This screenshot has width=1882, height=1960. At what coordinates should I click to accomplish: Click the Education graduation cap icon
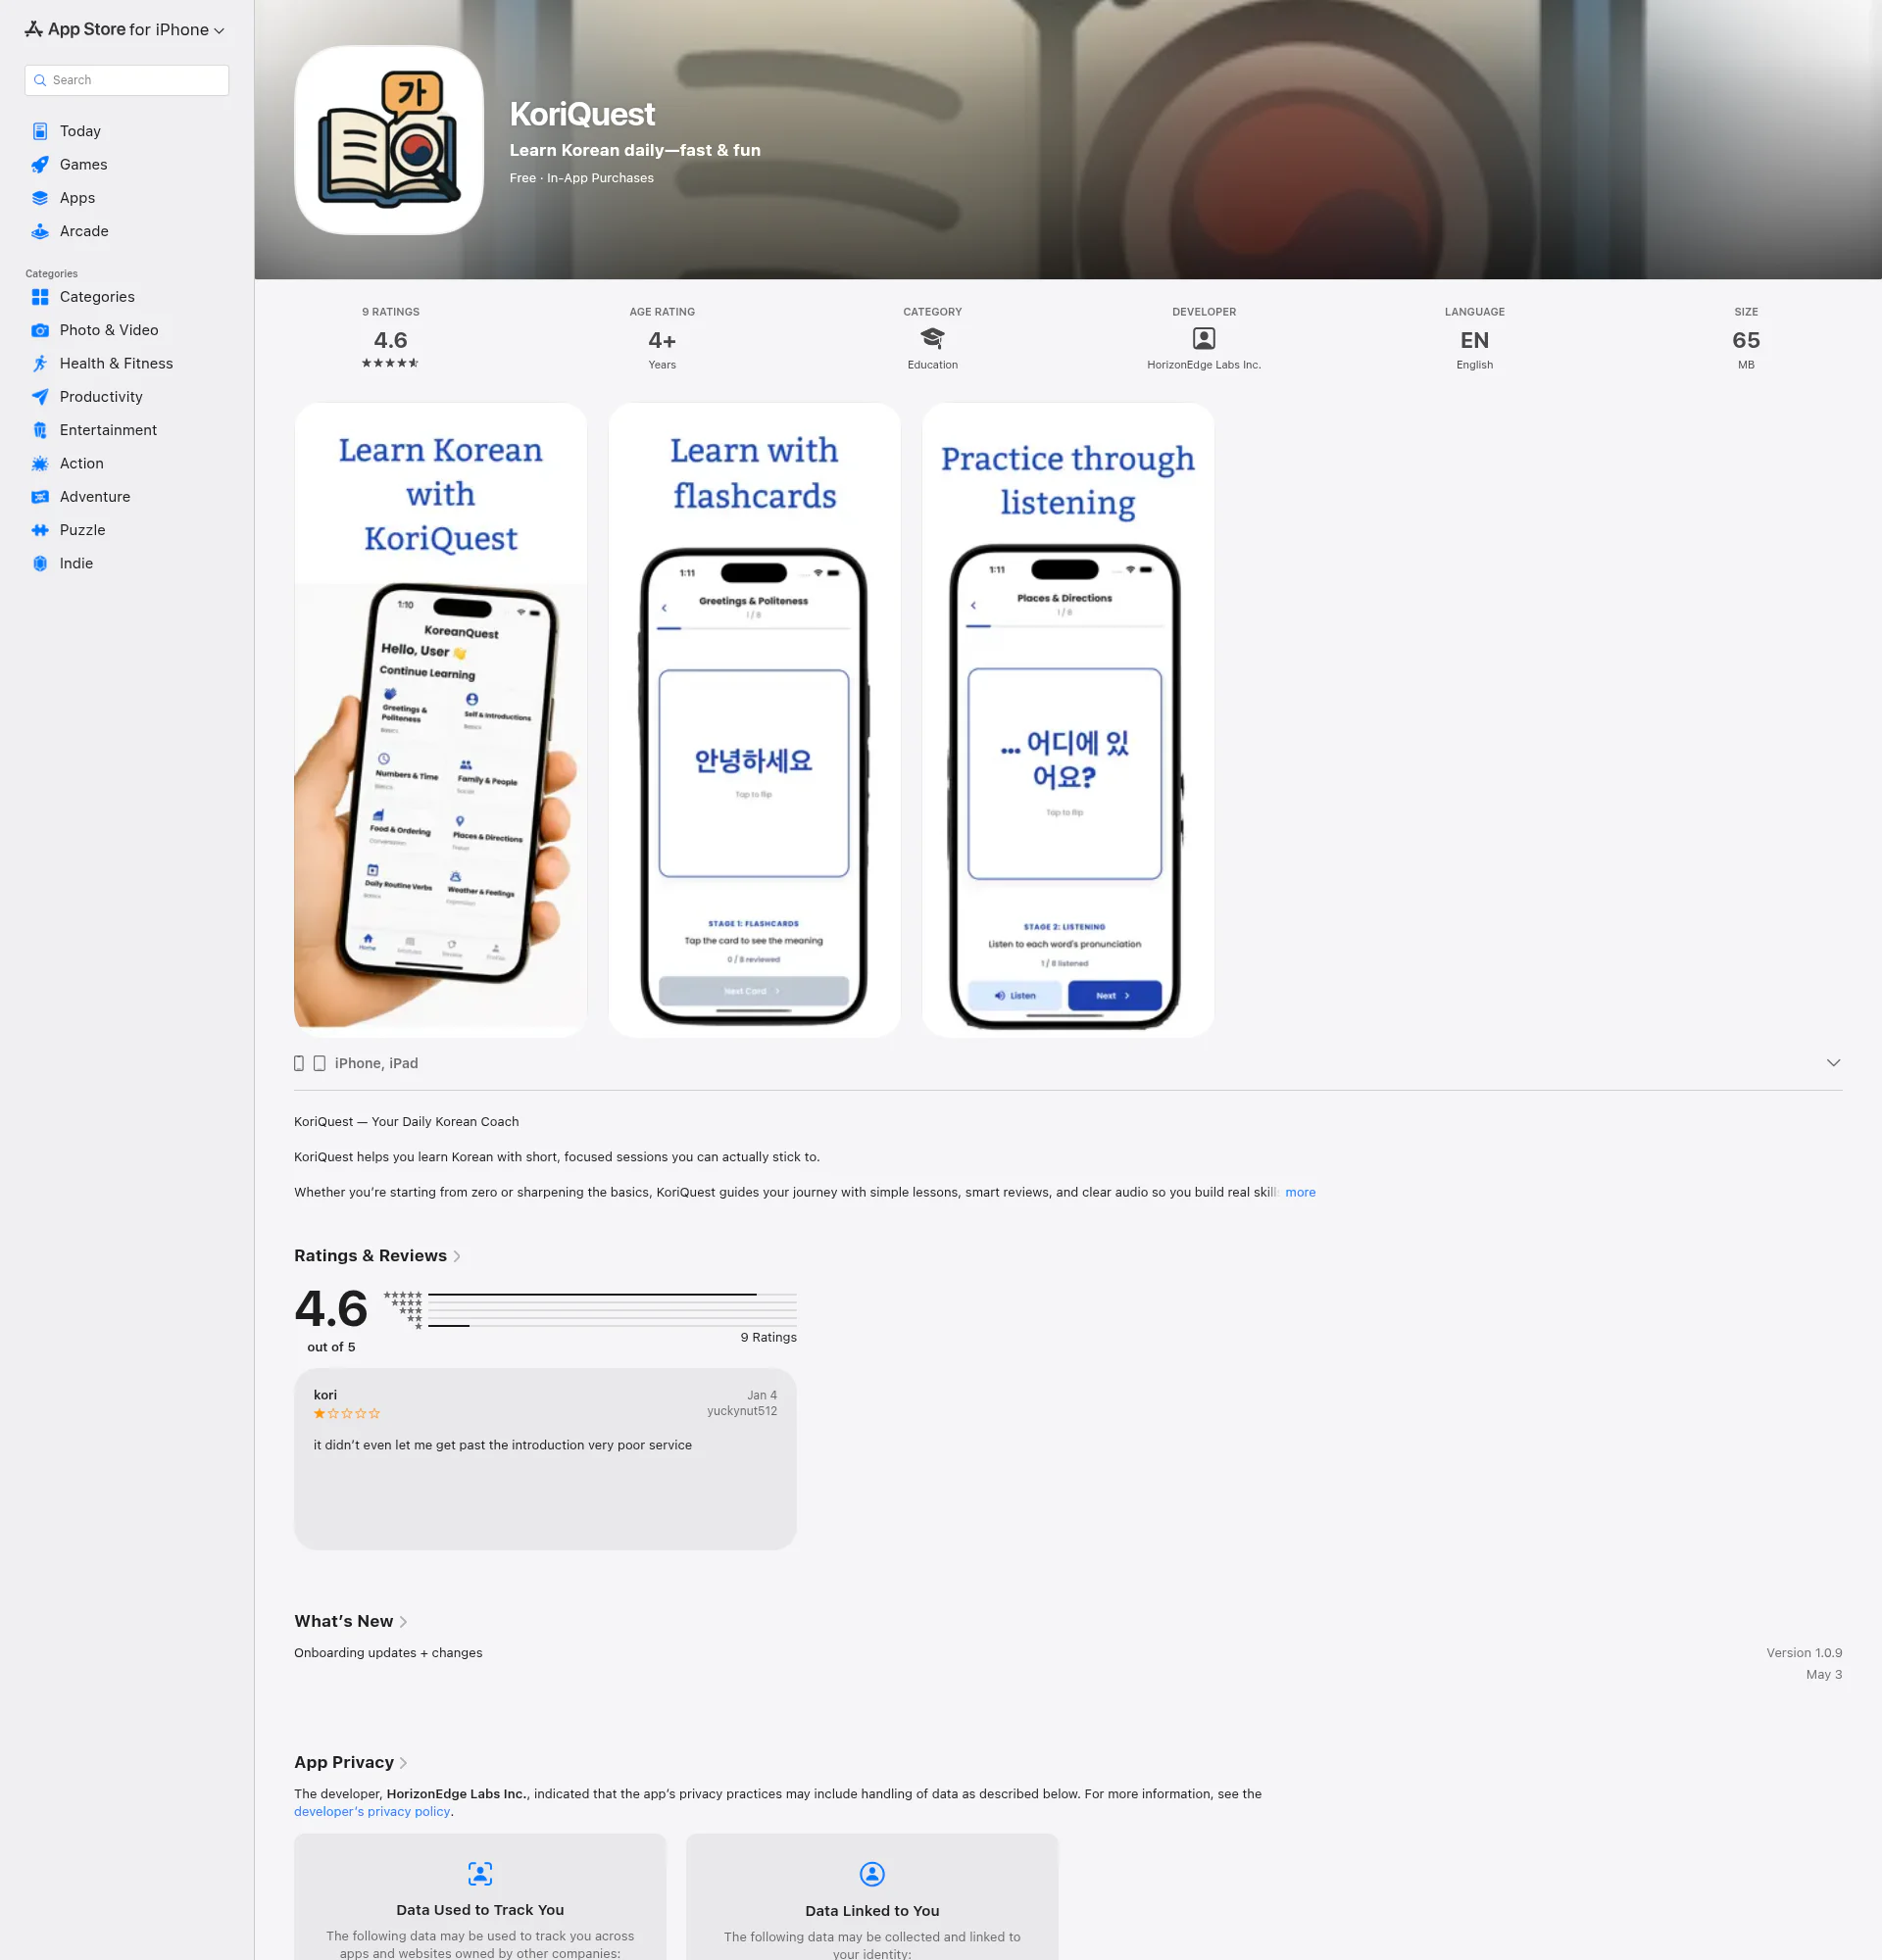[x=932, y=338]
